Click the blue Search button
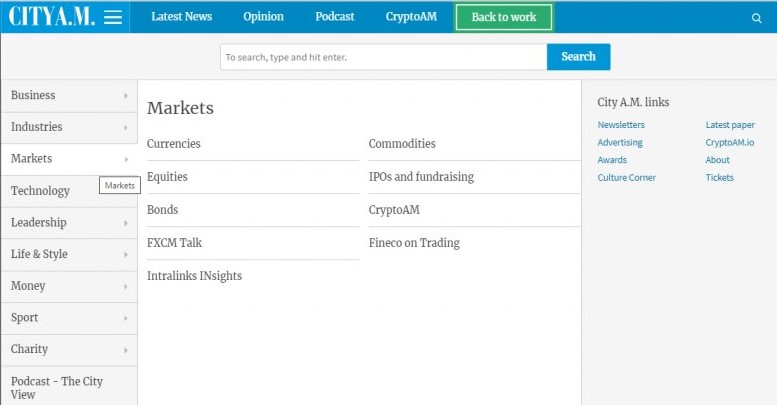This screenshot has width=777, height=405. click(578, 57)
